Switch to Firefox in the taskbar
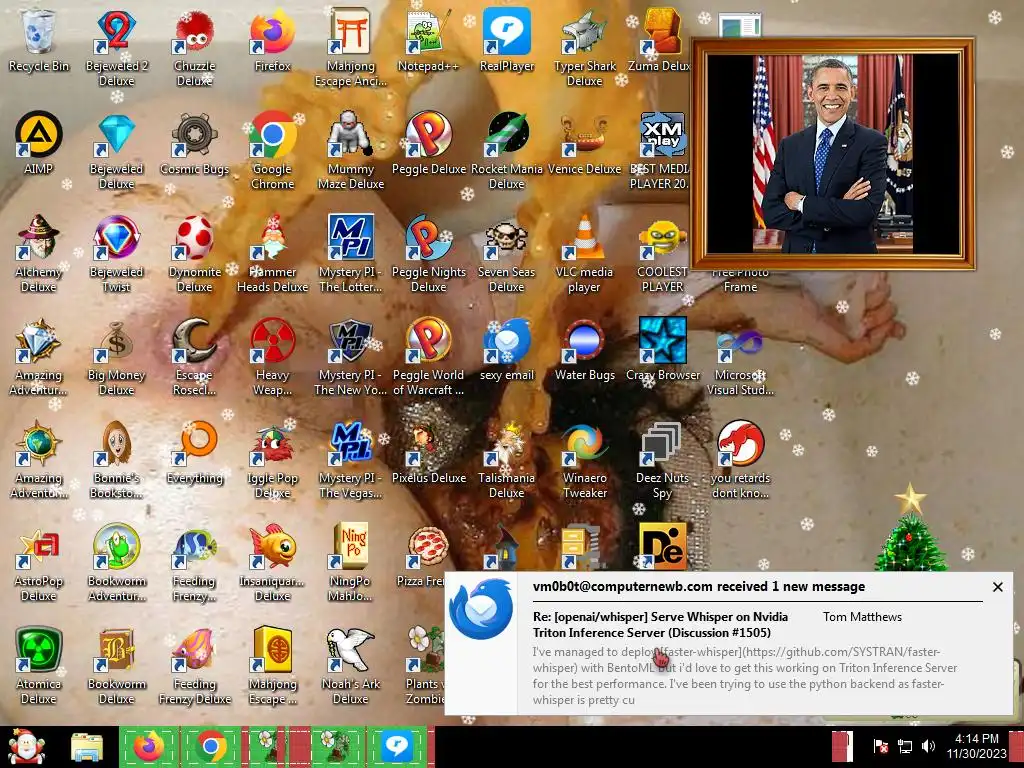This screenshot has height=768, width=1024. [x=148, y=747]
